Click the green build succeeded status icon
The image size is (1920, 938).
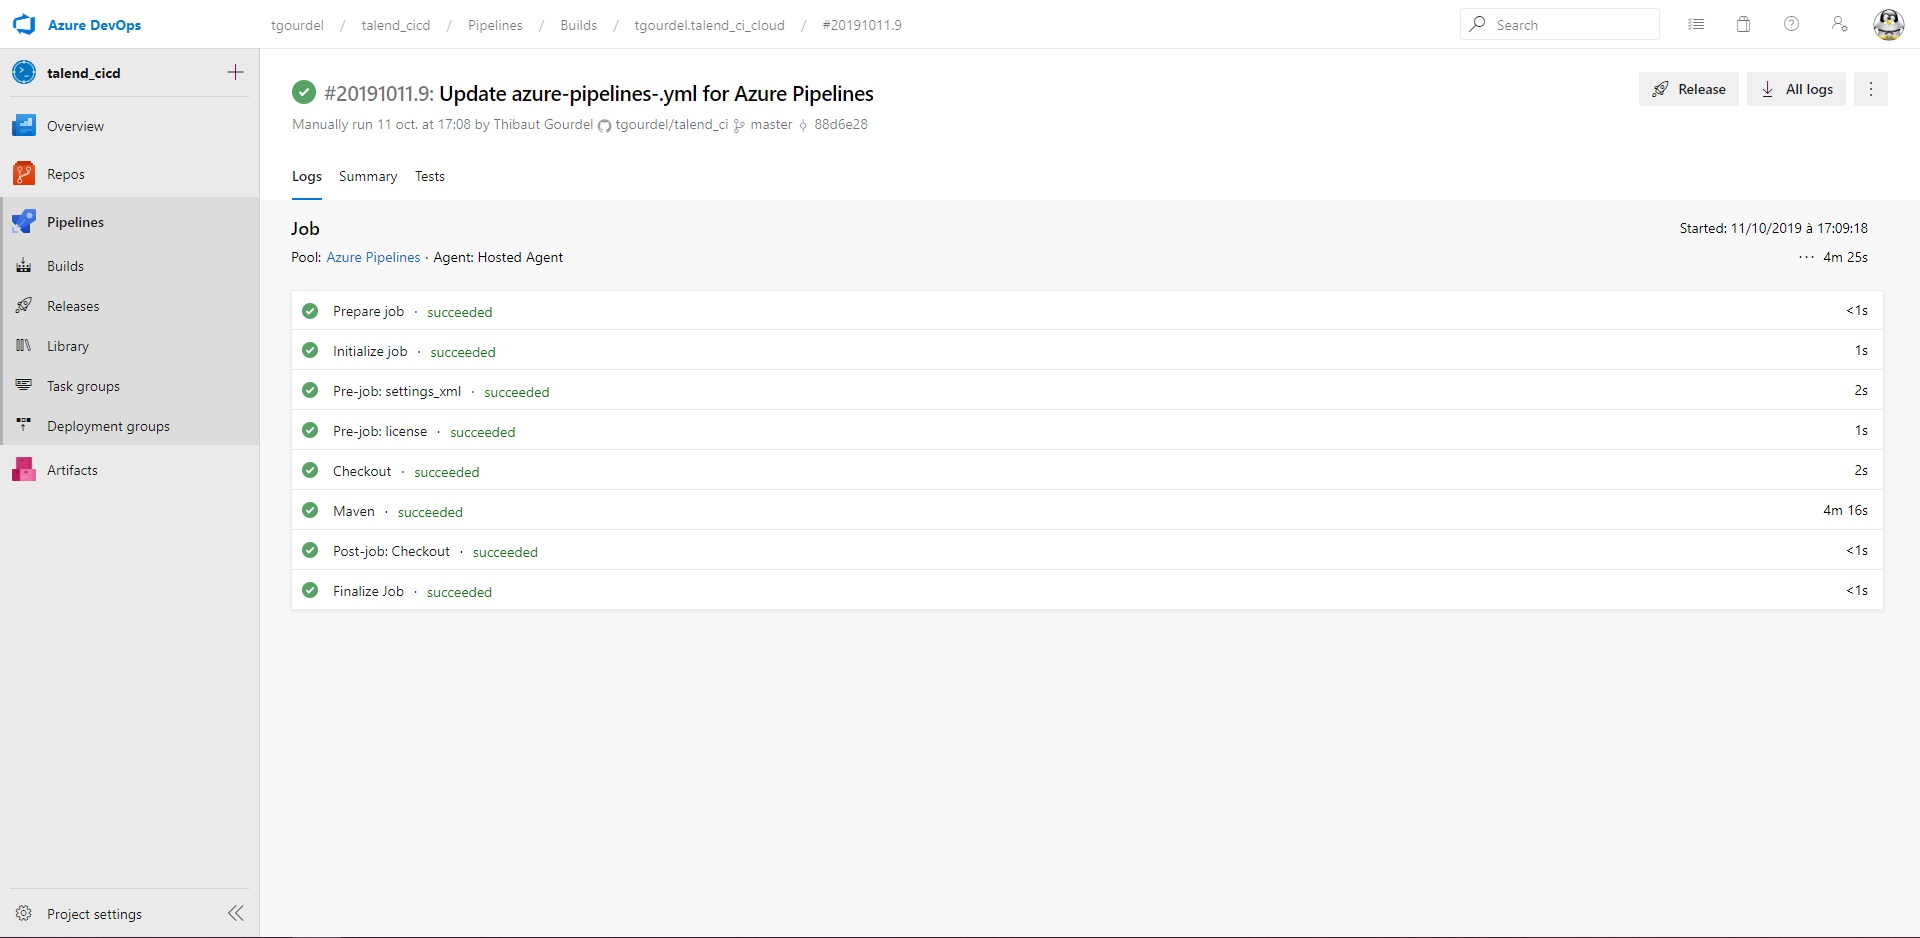(x=304, y=93)
